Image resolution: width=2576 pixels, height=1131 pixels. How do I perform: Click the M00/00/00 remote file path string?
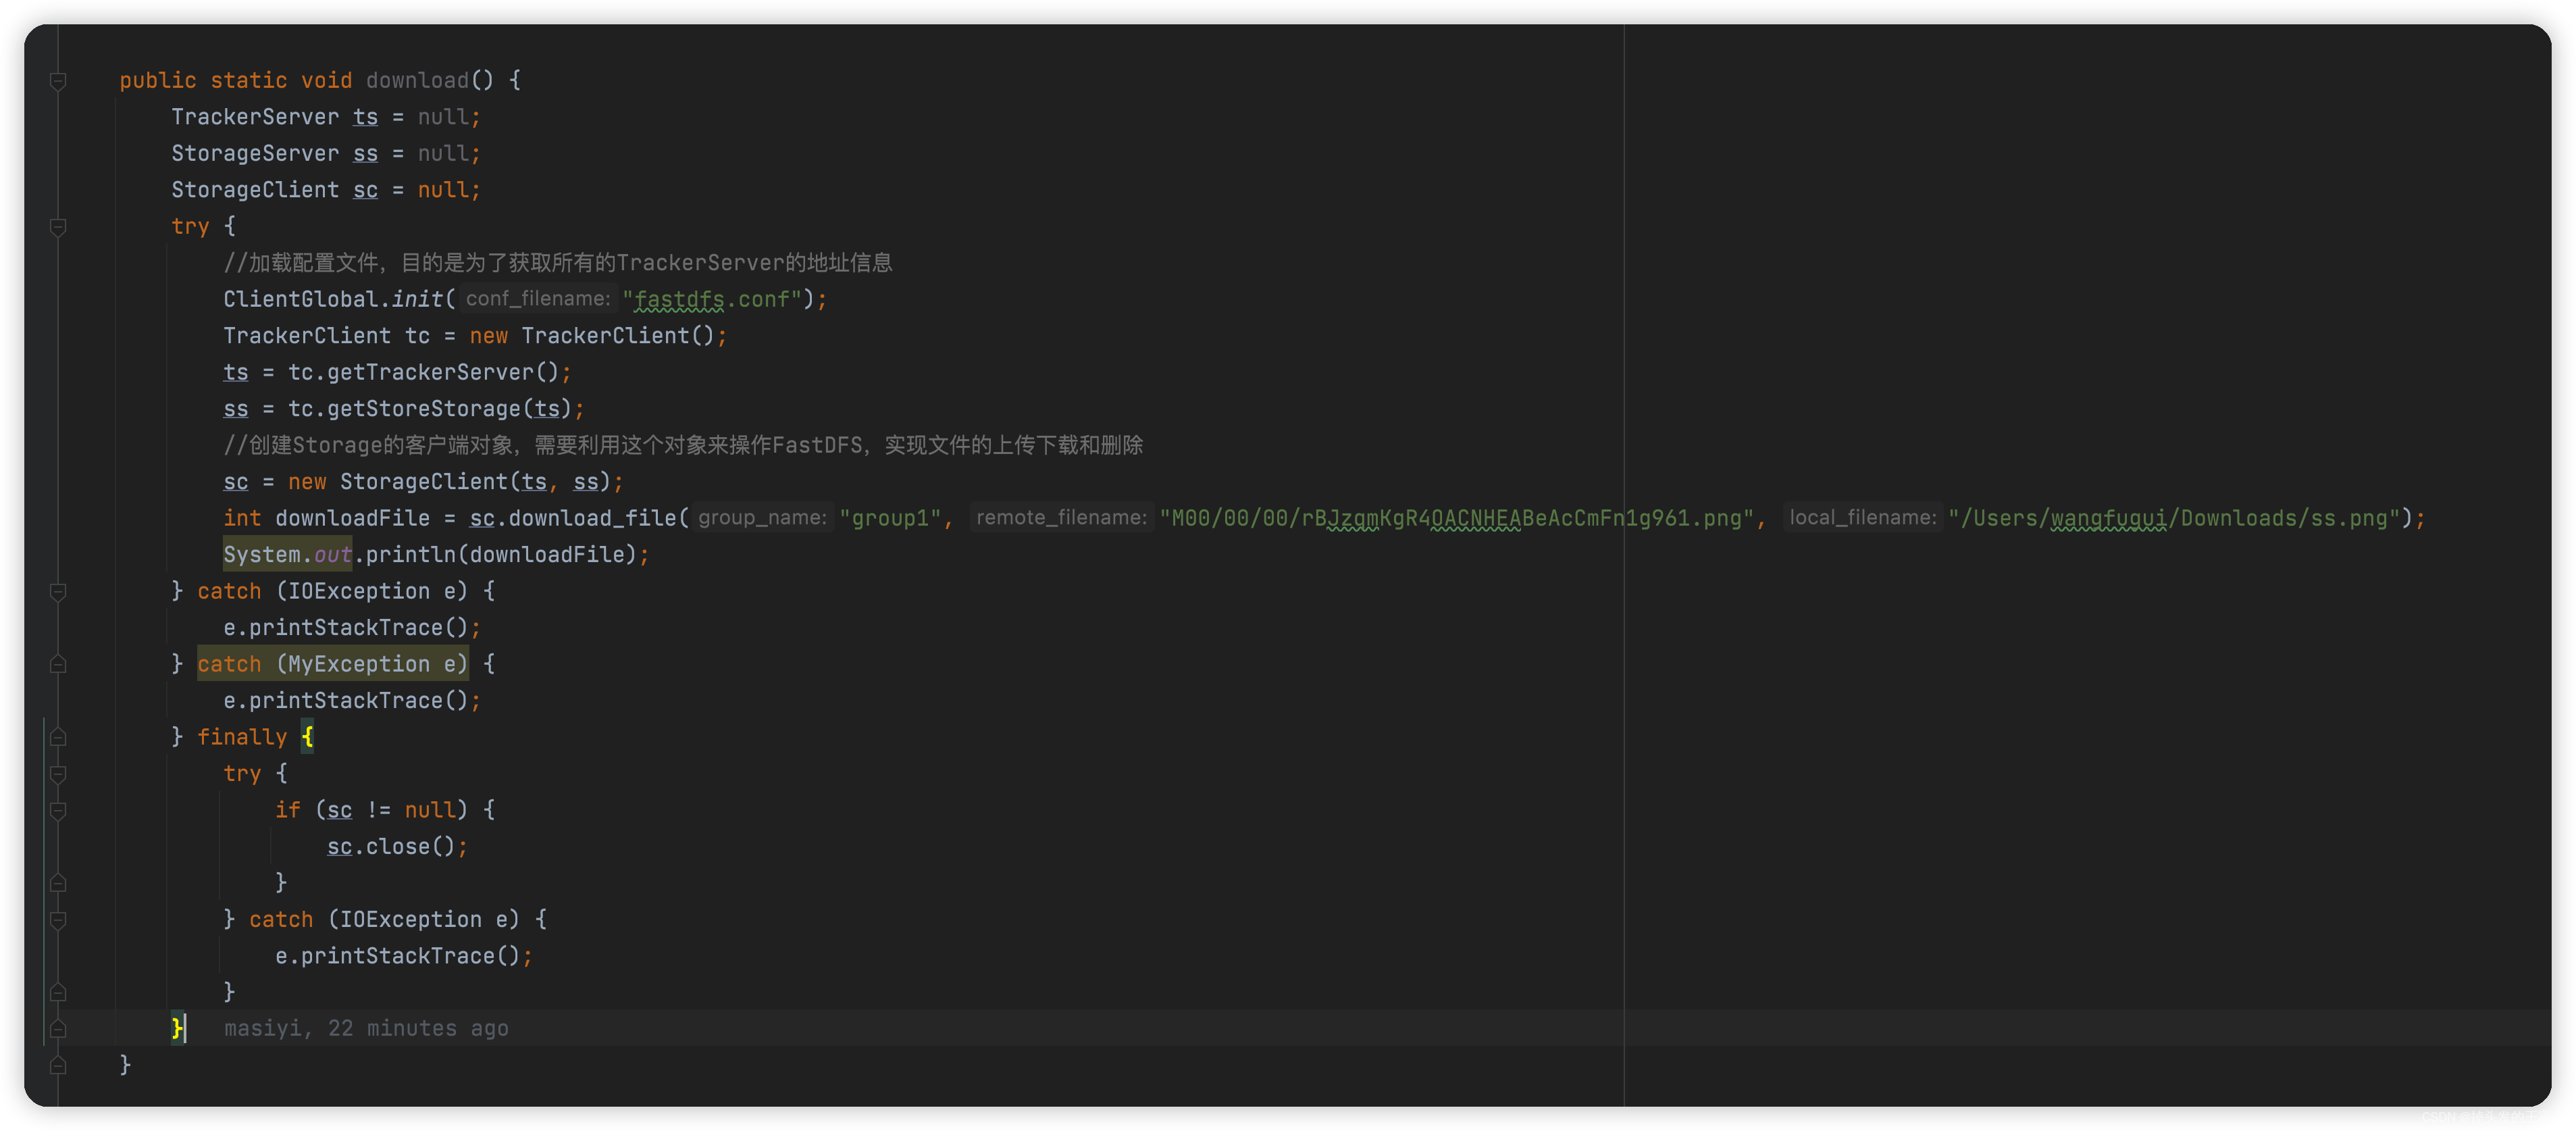pos(1456,518)
